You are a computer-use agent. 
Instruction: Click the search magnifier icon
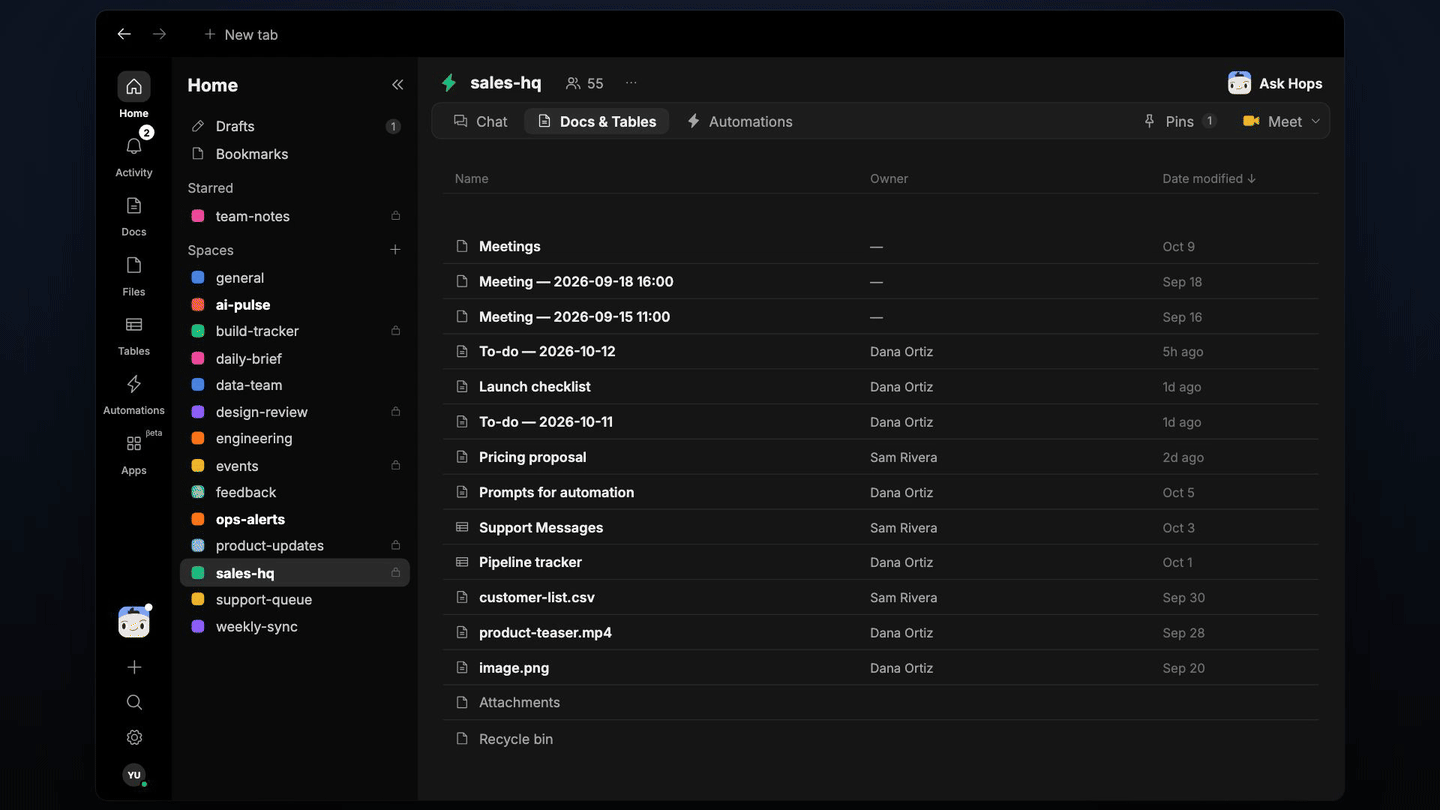click(x=134, y=702)
